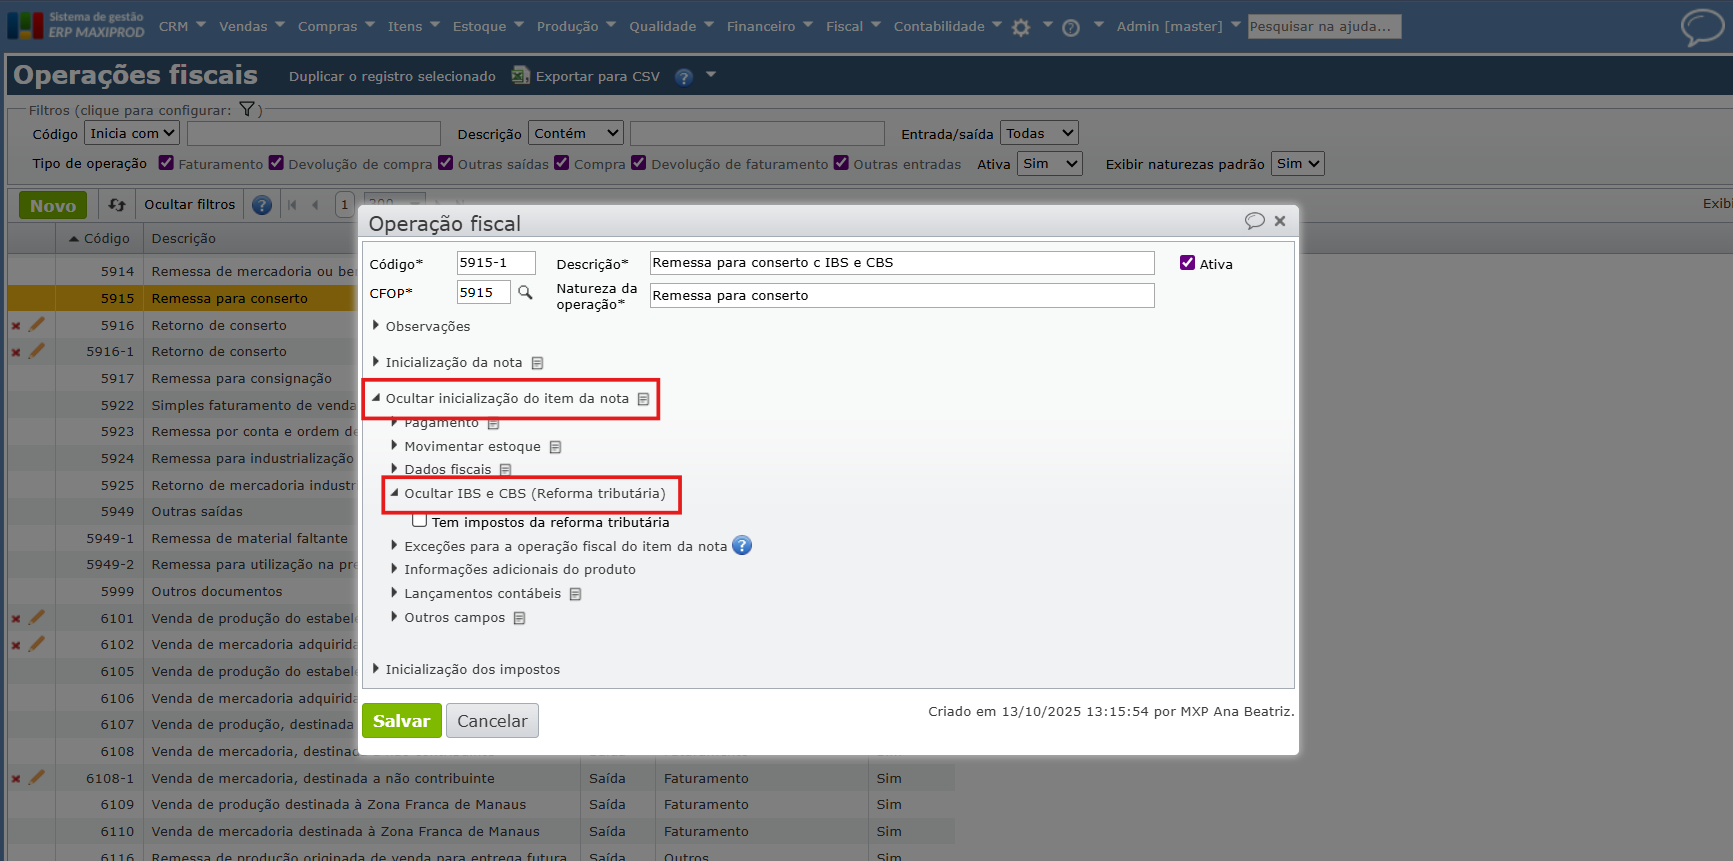Delete the 5916 Retorno de conserto row
Viewport: 1733px width, 861px height.
(x=16, y=325)
